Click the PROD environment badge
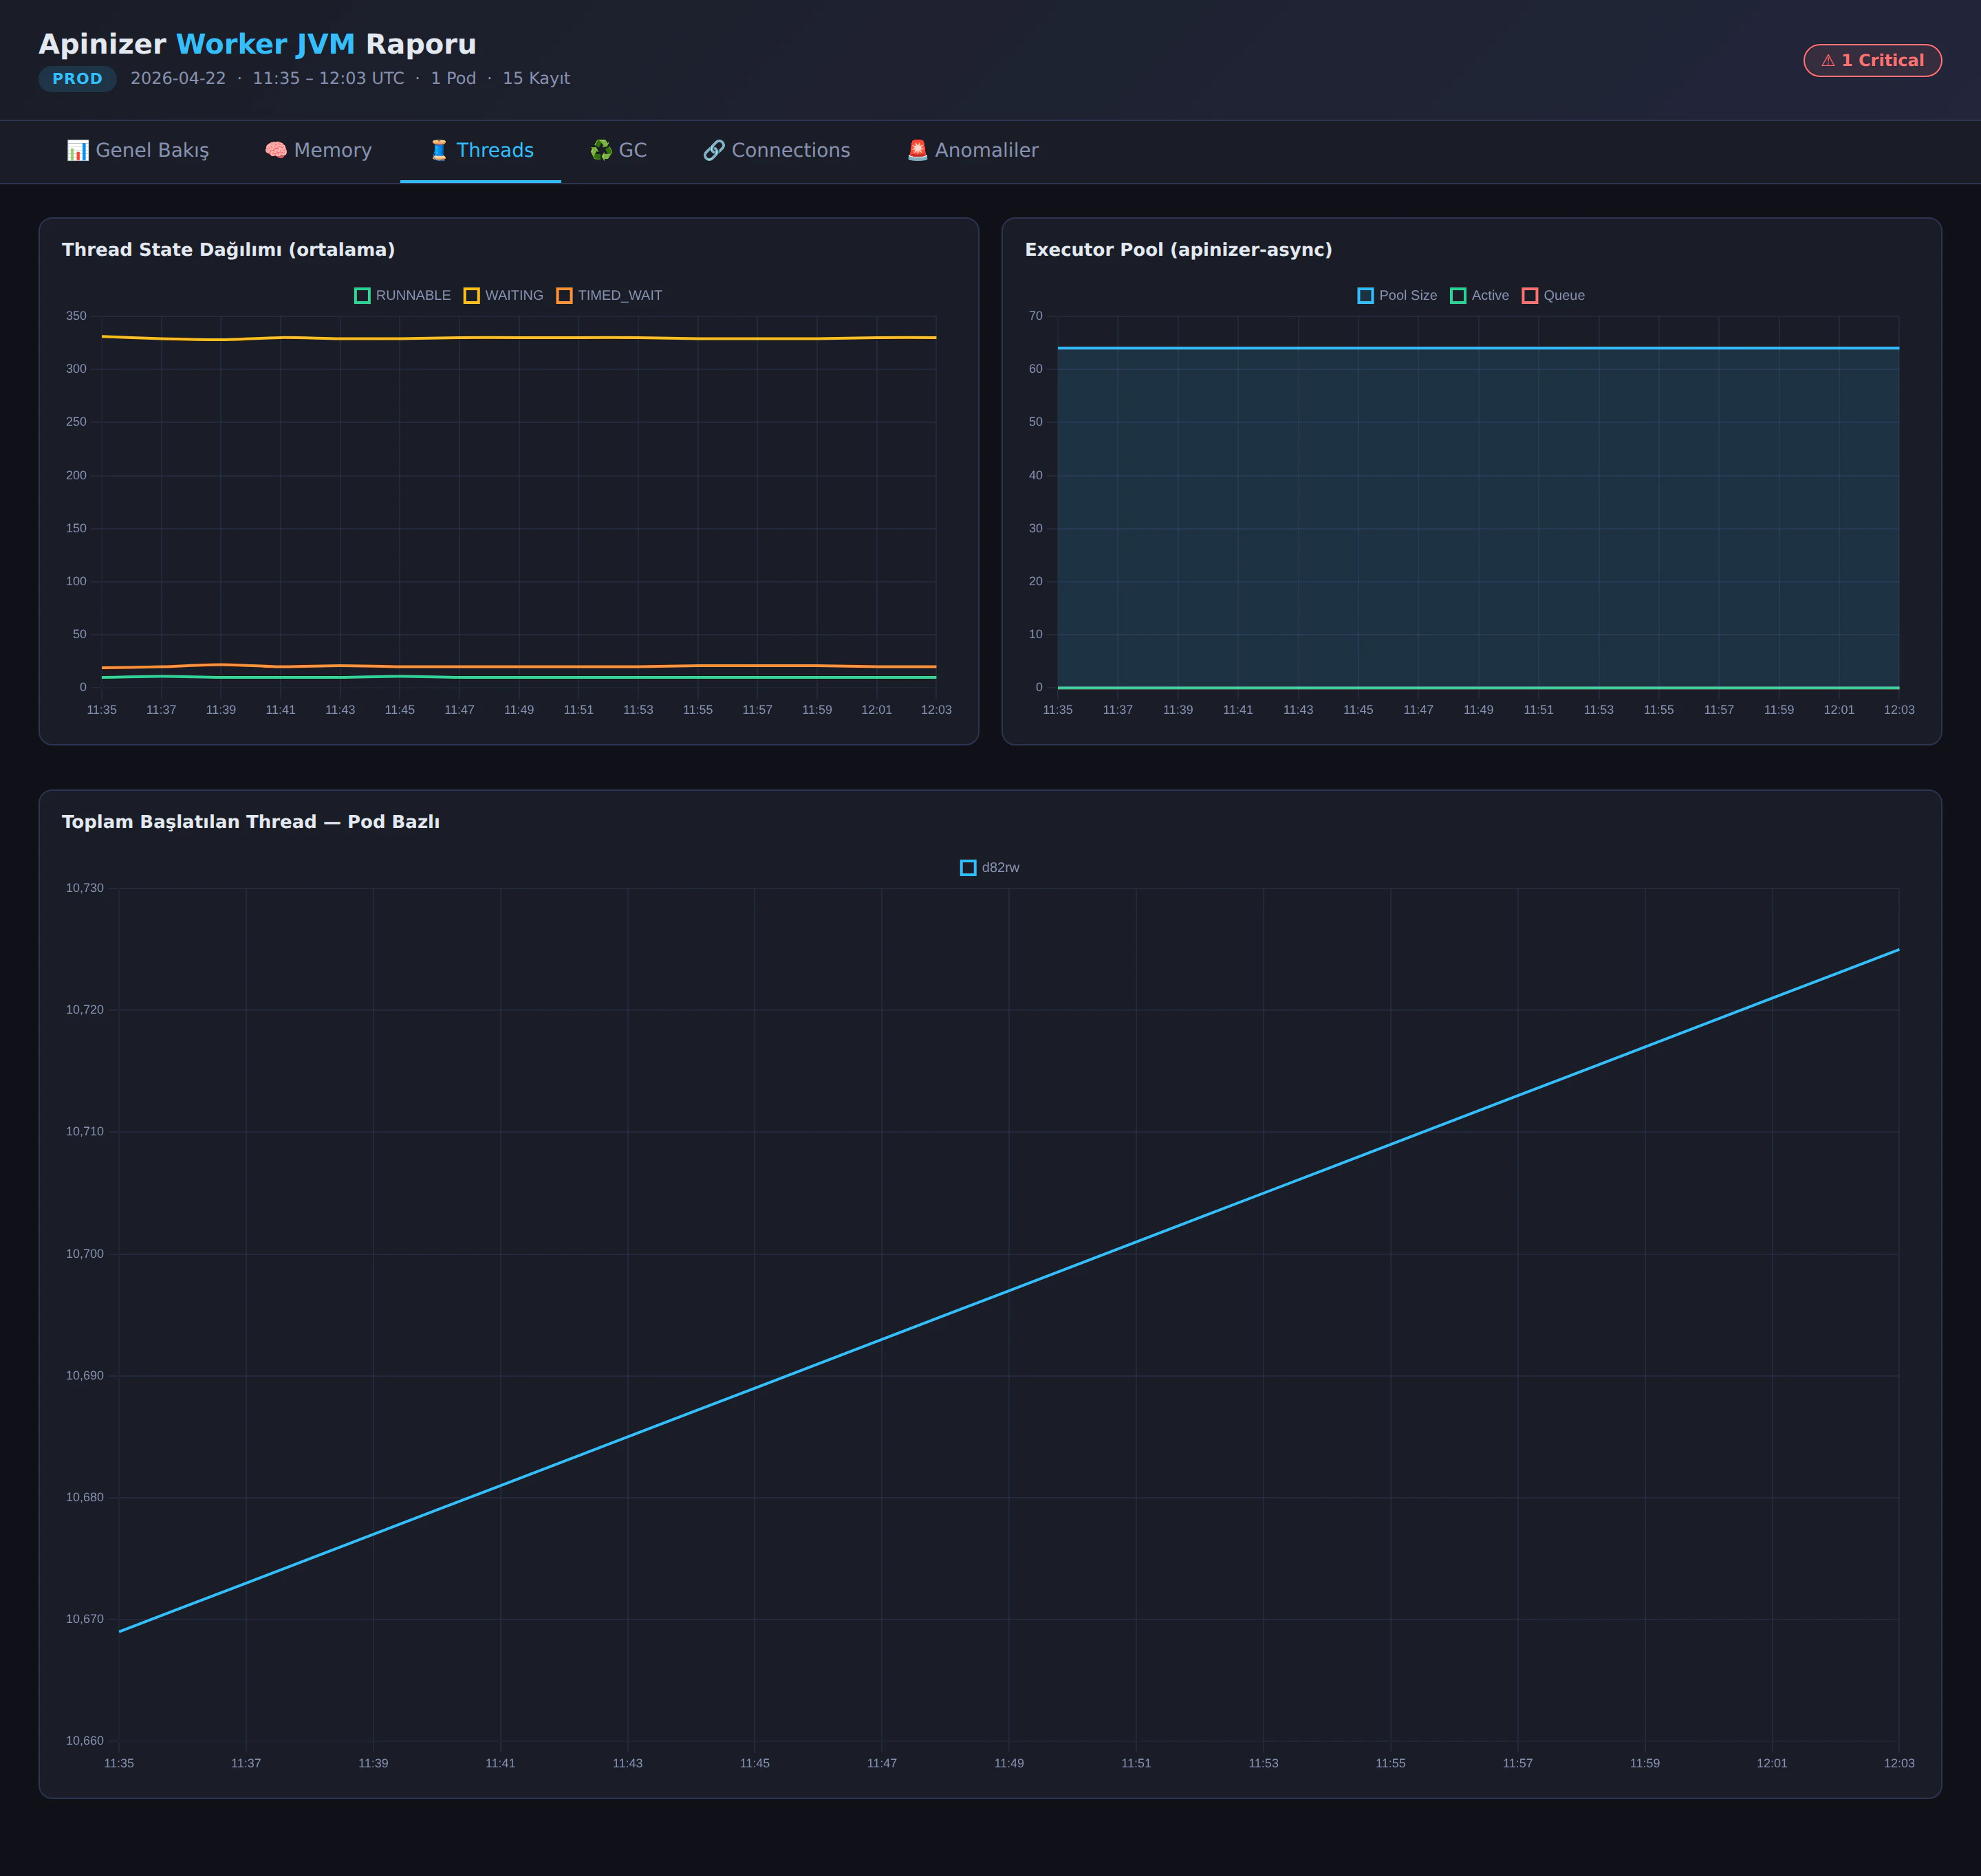Screen dimensions: 1981x1876 [77, 78]
